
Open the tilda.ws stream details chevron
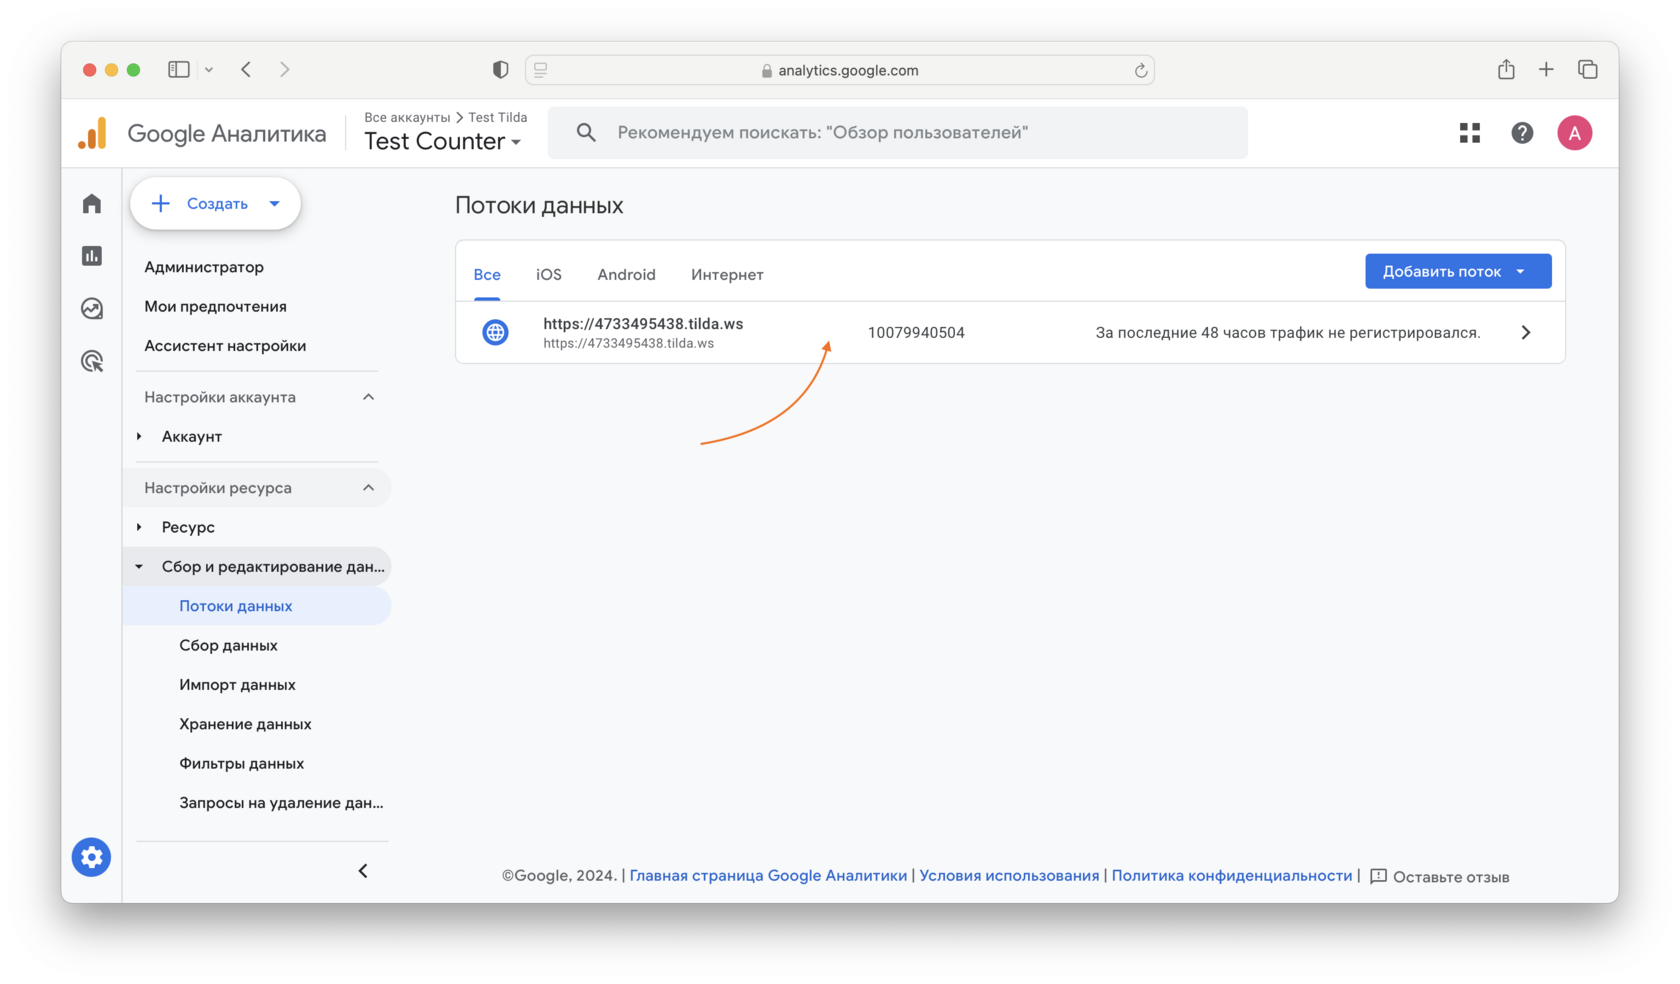click(x=1526, y=332)
